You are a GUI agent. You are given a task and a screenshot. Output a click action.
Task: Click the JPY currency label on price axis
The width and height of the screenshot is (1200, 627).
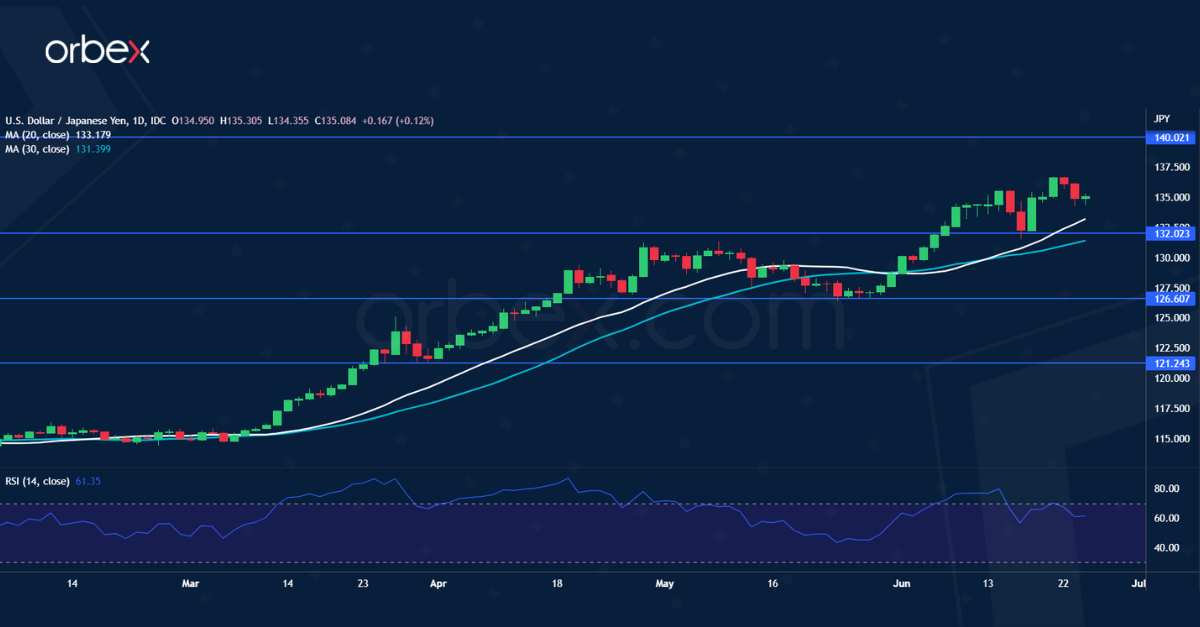pos(1161,118)
